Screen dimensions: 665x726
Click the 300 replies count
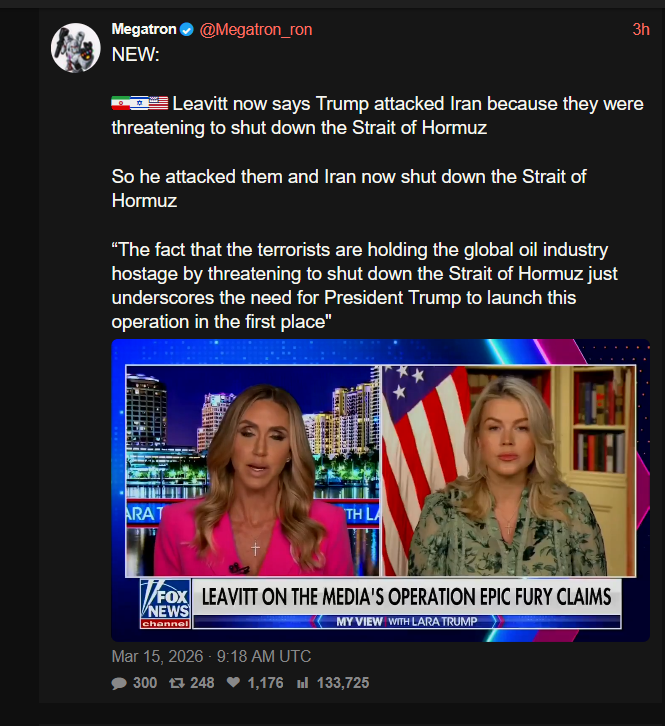(x=145, y=683)
